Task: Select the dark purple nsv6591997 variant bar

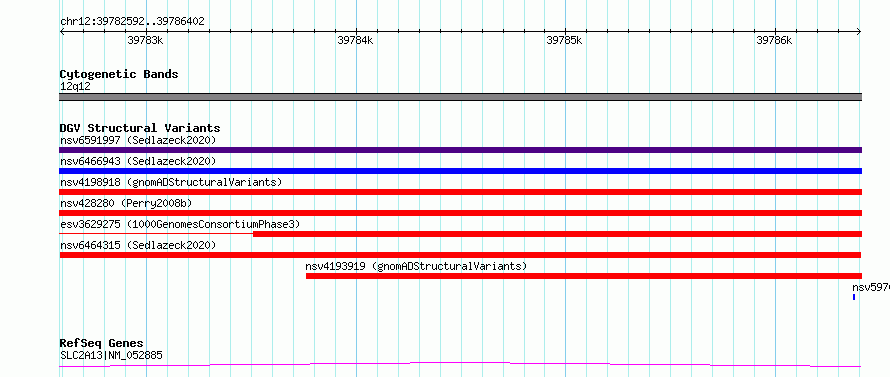Action: pos(460,150)
